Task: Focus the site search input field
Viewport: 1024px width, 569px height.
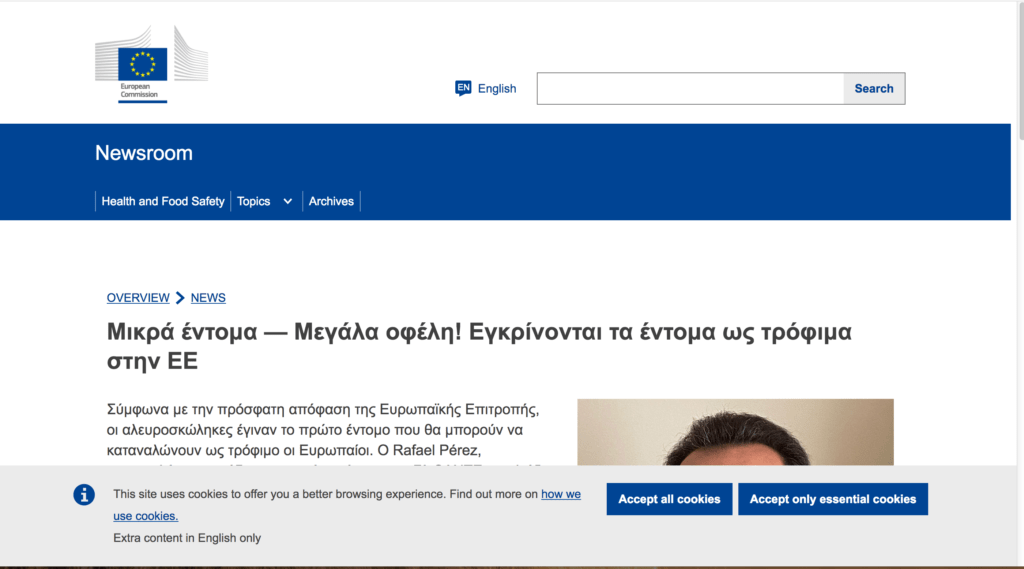Action: coord(690,88)
